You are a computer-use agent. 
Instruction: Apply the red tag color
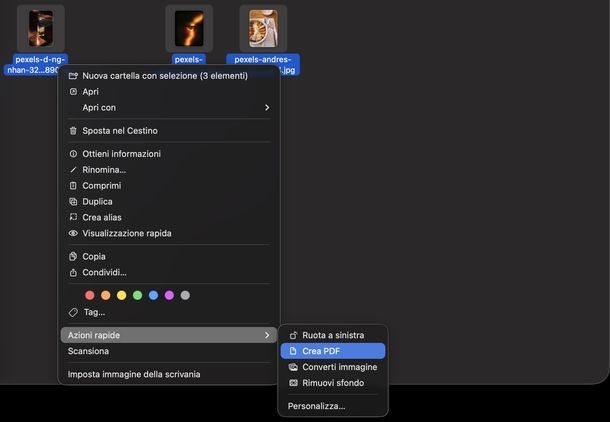90,295
